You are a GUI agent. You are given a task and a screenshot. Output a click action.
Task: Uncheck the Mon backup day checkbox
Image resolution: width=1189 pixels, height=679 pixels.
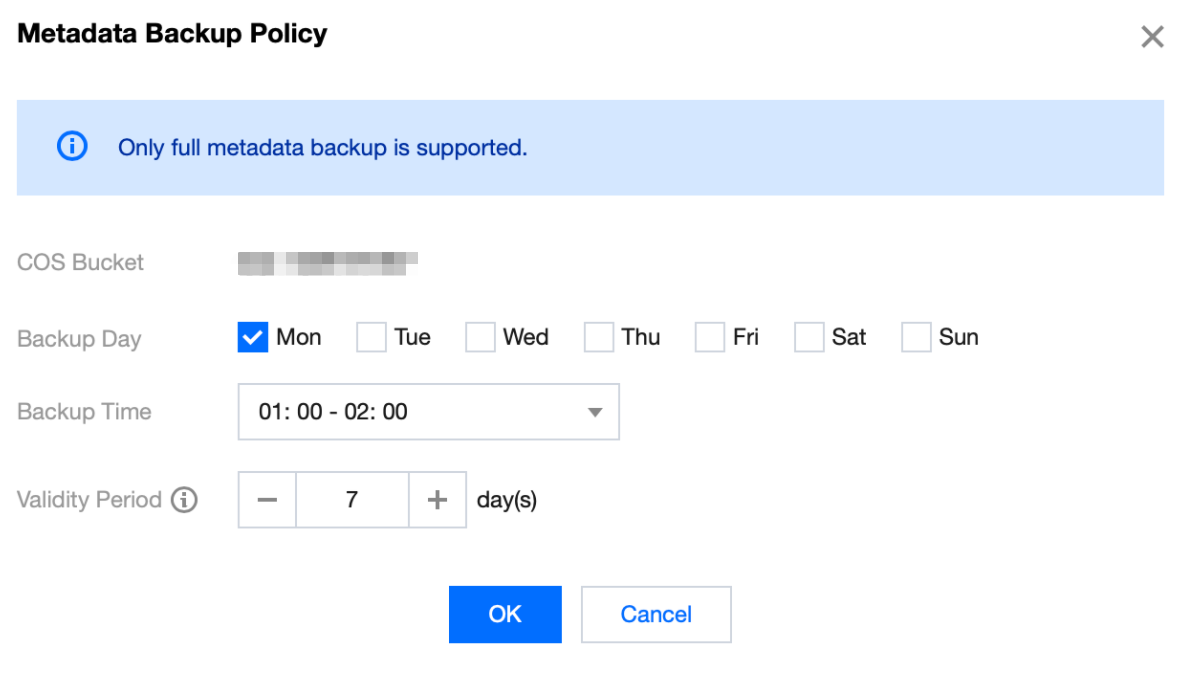[252, 338]
